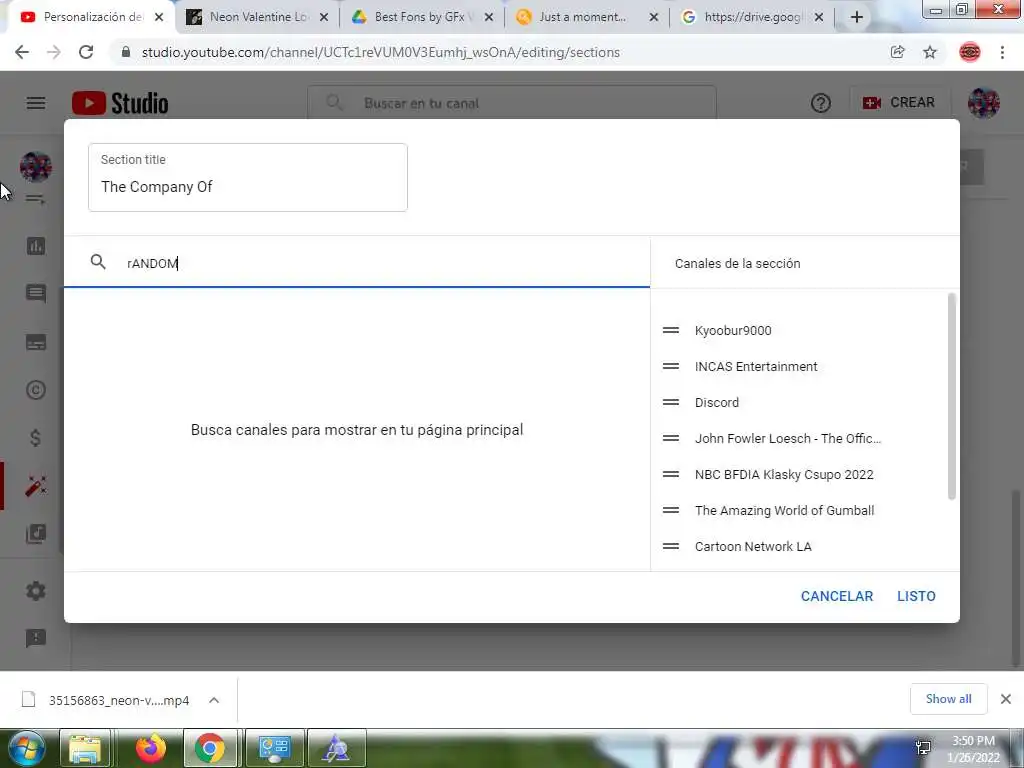Open Settings gear in sidebar

(36, 591)
